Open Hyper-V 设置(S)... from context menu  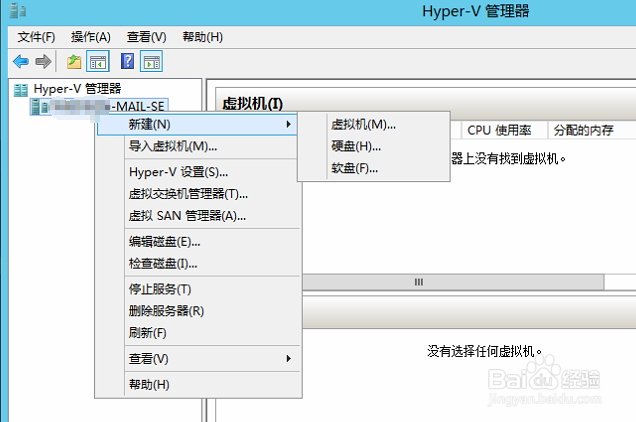pyautogui.click(x=199, y=172)
